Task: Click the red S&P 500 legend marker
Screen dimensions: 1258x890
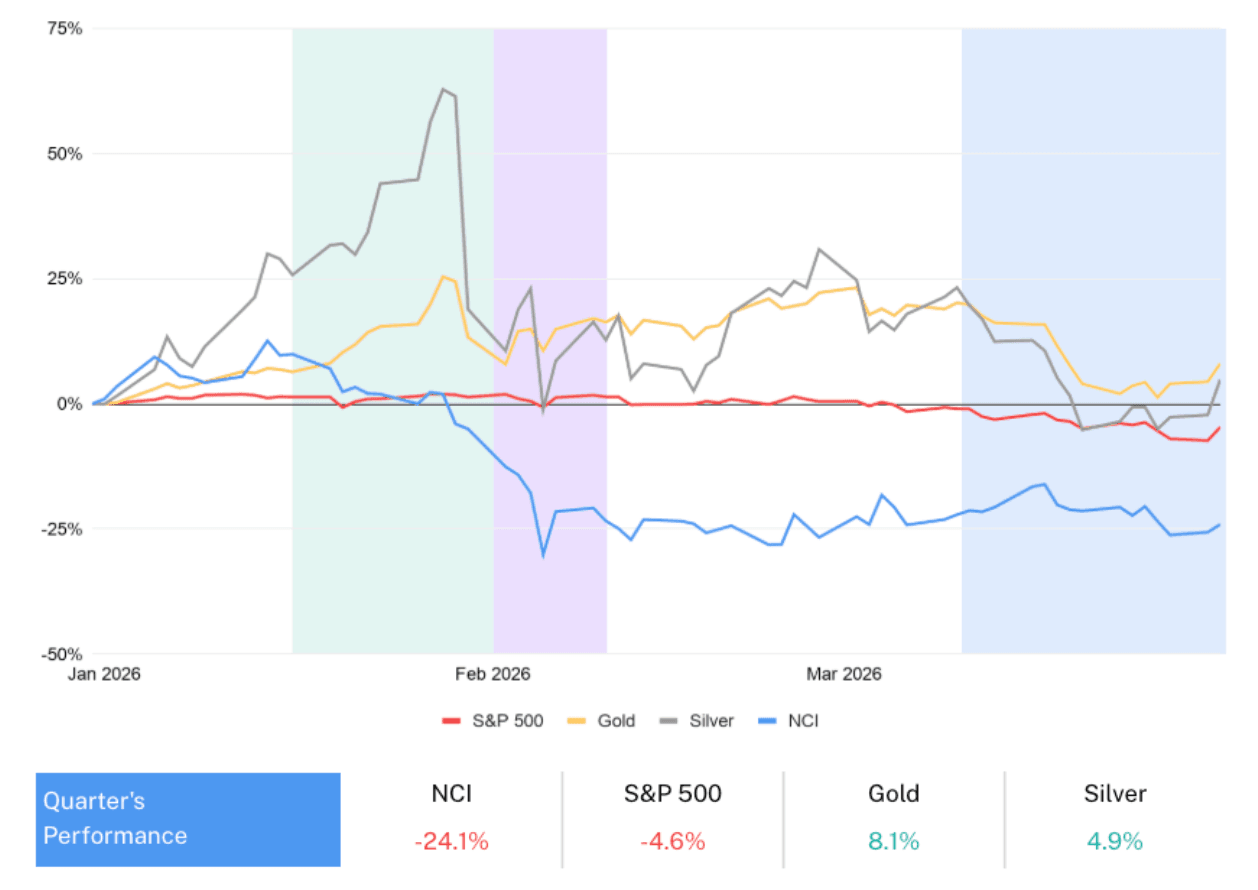Action: click(452, 721)
